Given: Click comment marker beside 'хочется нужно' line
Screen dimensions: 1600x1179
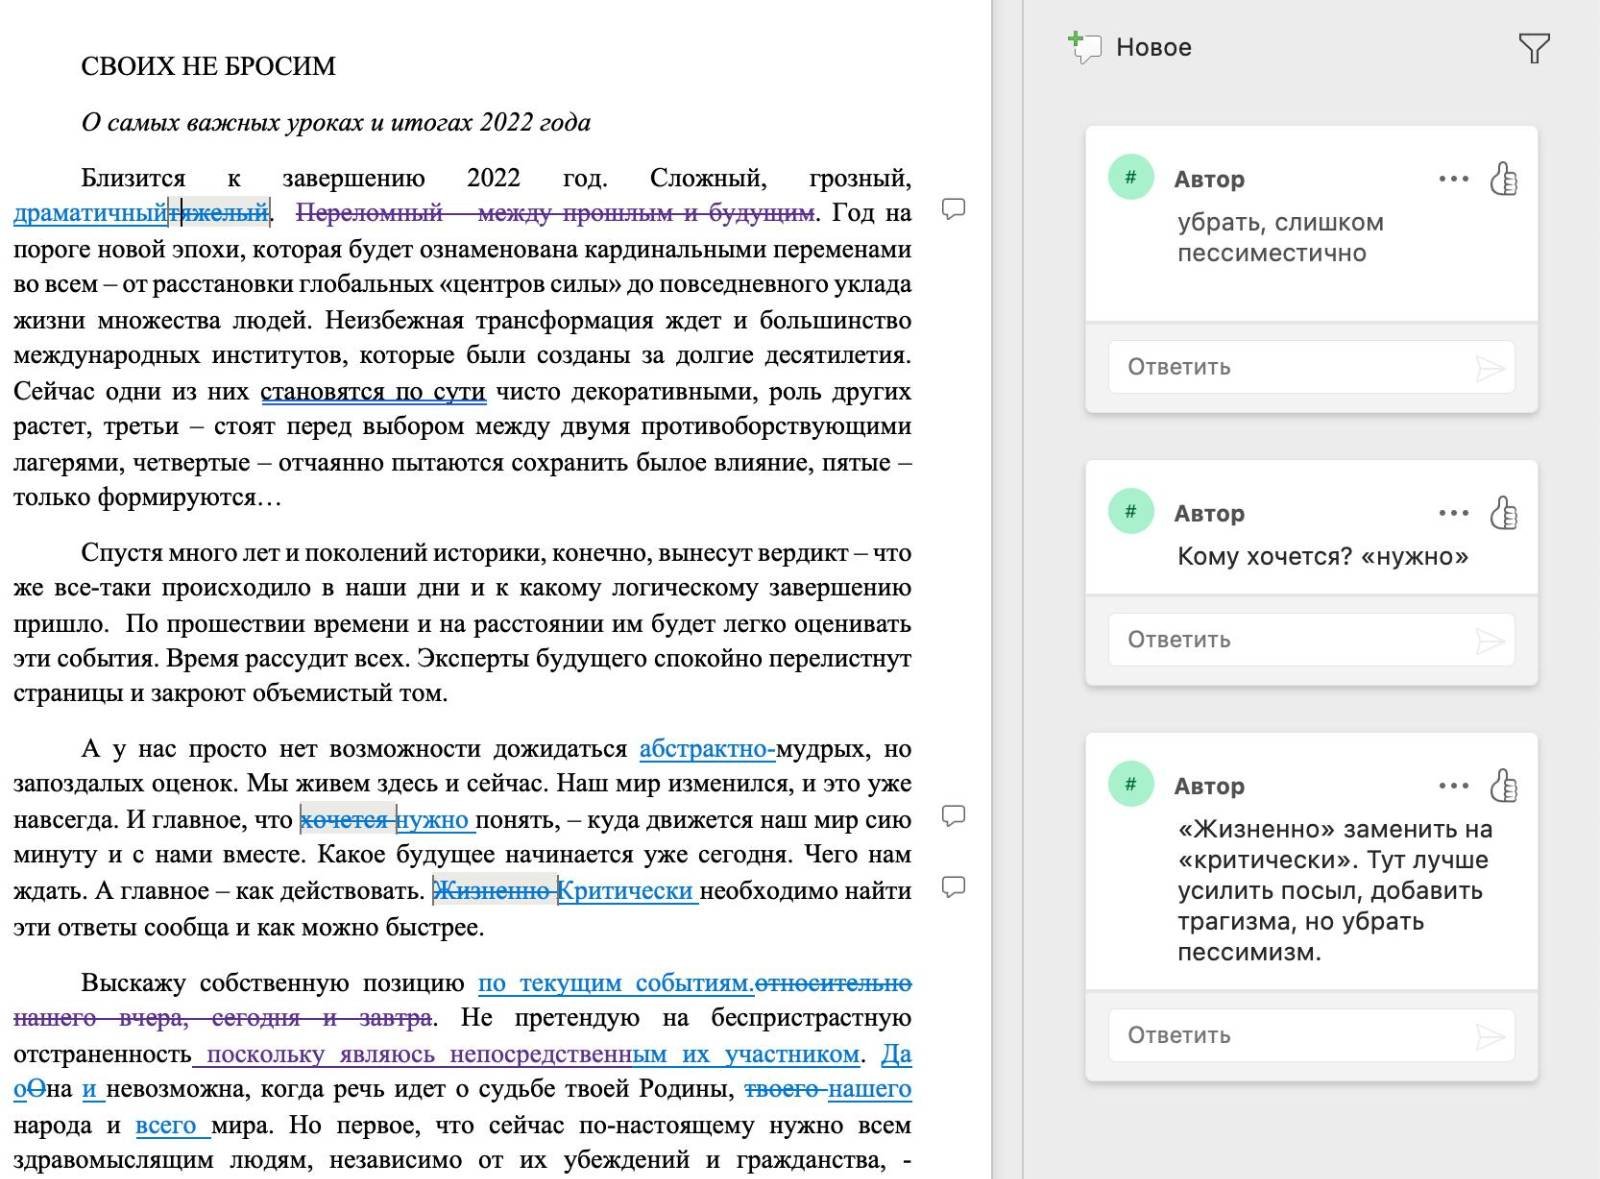Looking at the screenshot, I should click(x=954, y=816).
